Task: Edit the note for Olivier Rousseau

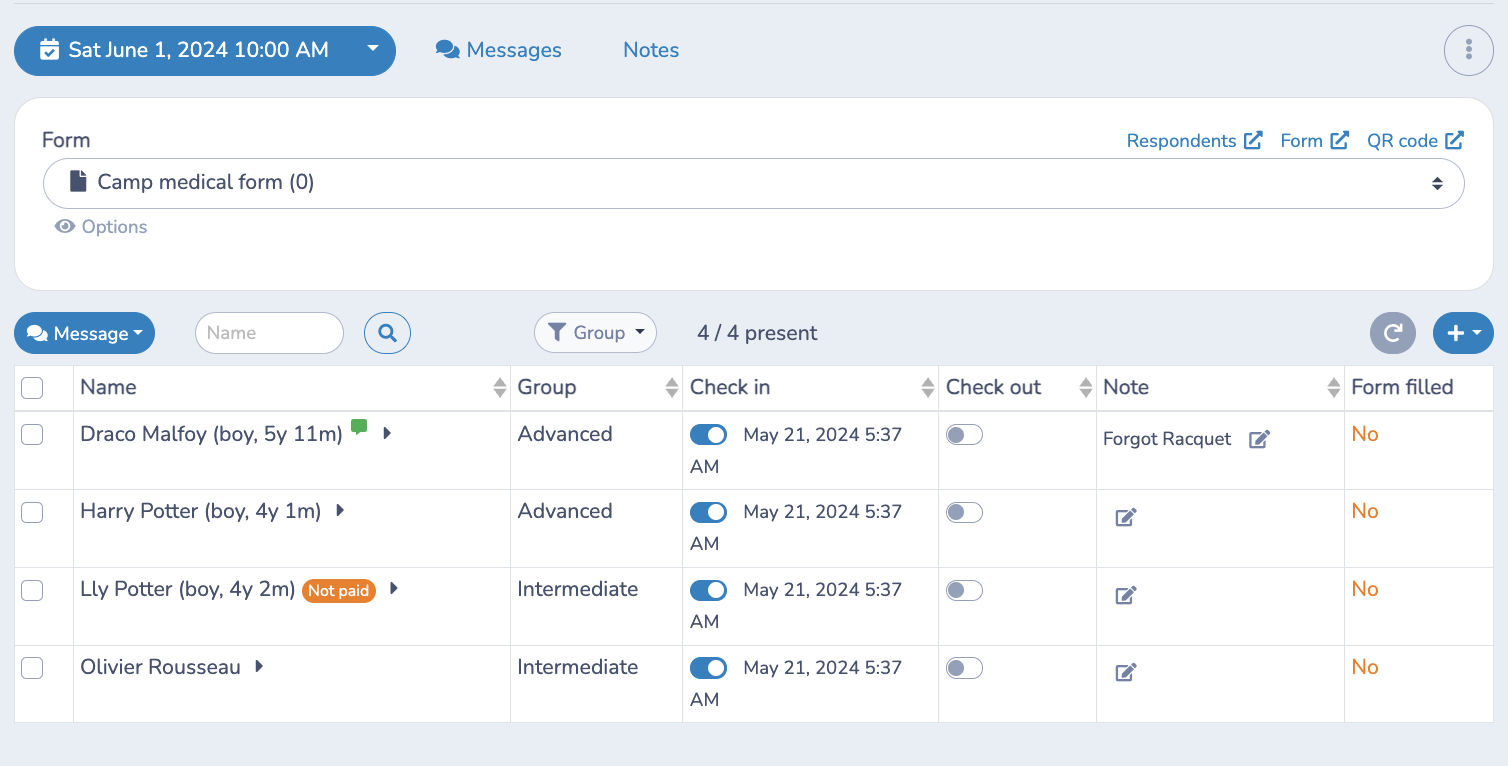Action: point(1126,672)
